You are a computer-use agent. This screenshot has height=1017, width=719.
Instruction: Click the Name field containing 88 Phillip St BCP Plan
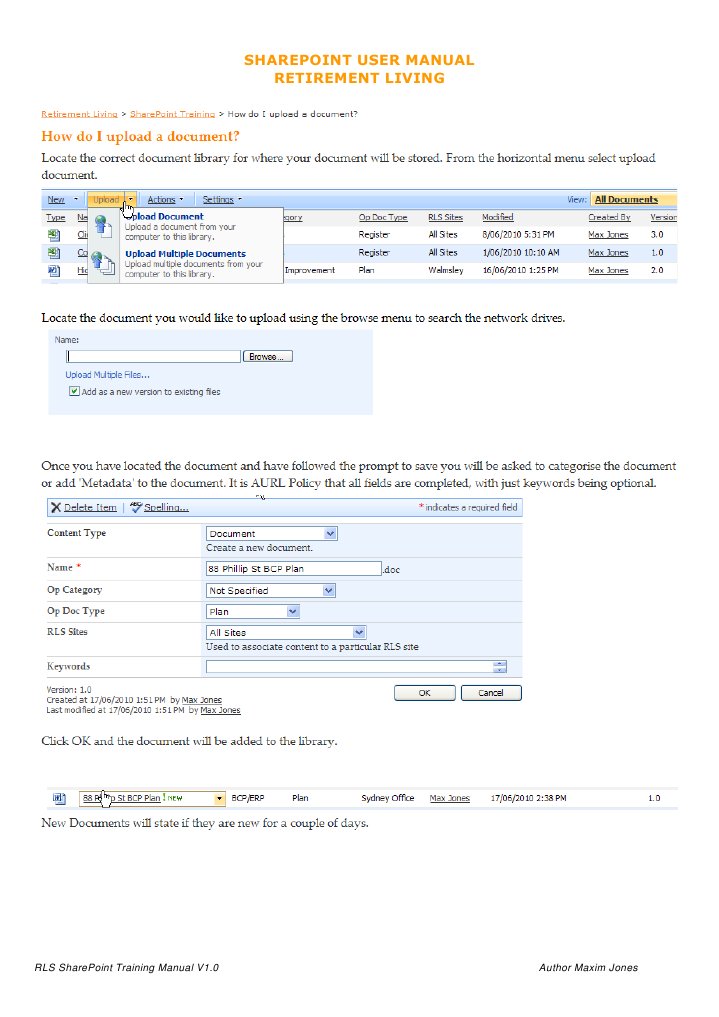coord(294,568)
